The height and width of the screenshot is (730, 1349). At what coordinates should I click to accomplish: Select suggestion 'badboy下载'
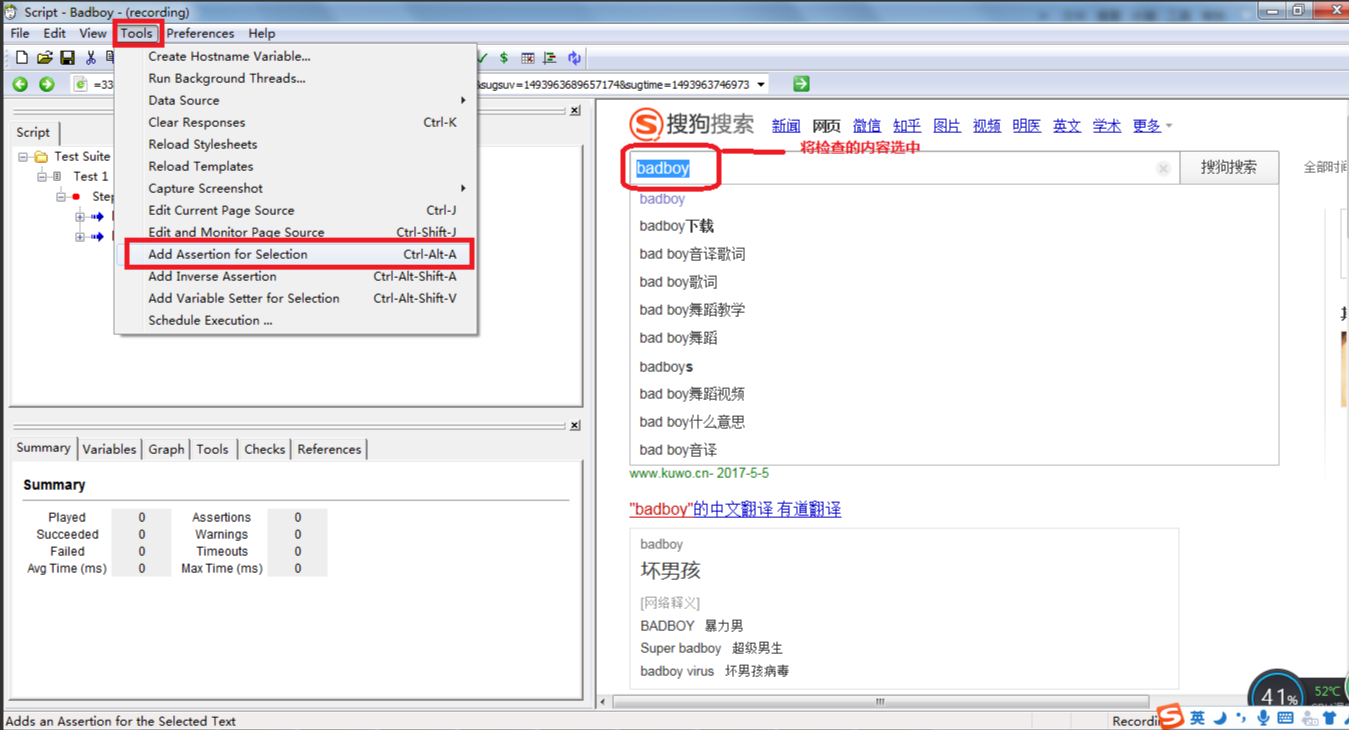(x=677, y=226)
